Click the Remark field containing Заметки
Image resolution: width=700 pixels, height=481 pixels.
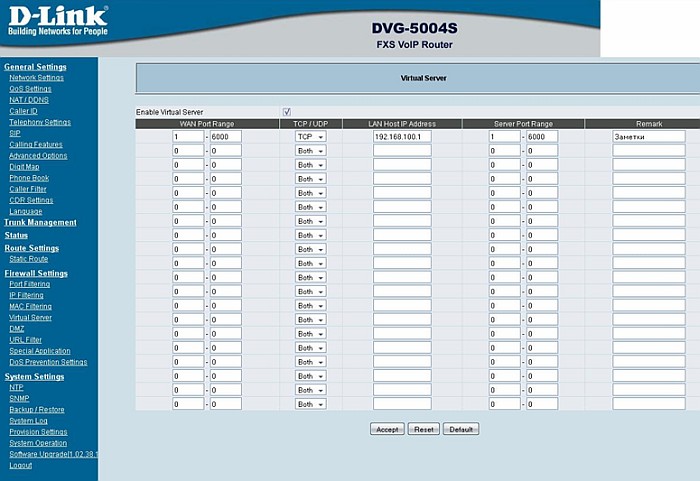(x=648, y=136)
